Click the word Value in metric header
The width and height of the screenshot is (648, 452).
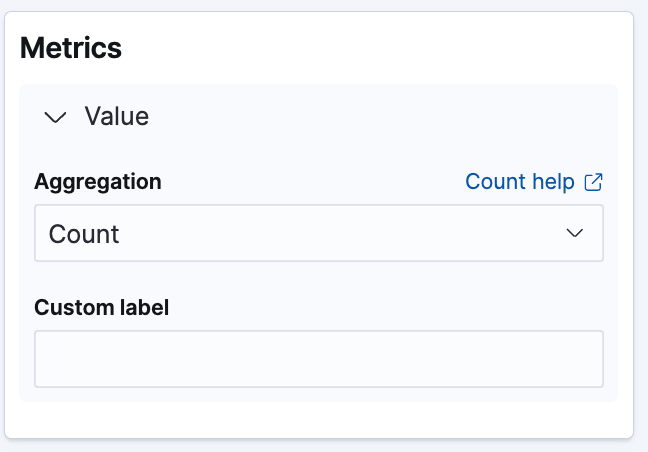point(116,117)
